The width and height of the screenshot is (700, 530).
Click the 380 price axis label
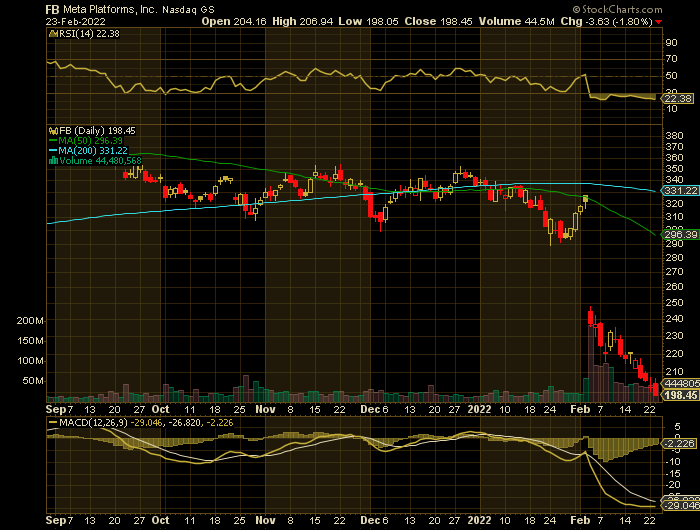674,136
